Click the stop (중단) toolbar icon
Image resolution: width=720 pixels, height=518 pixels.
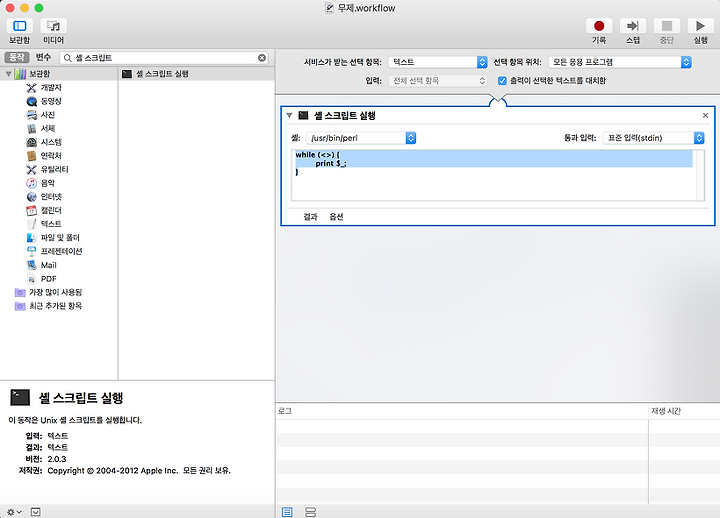(667, 26)
